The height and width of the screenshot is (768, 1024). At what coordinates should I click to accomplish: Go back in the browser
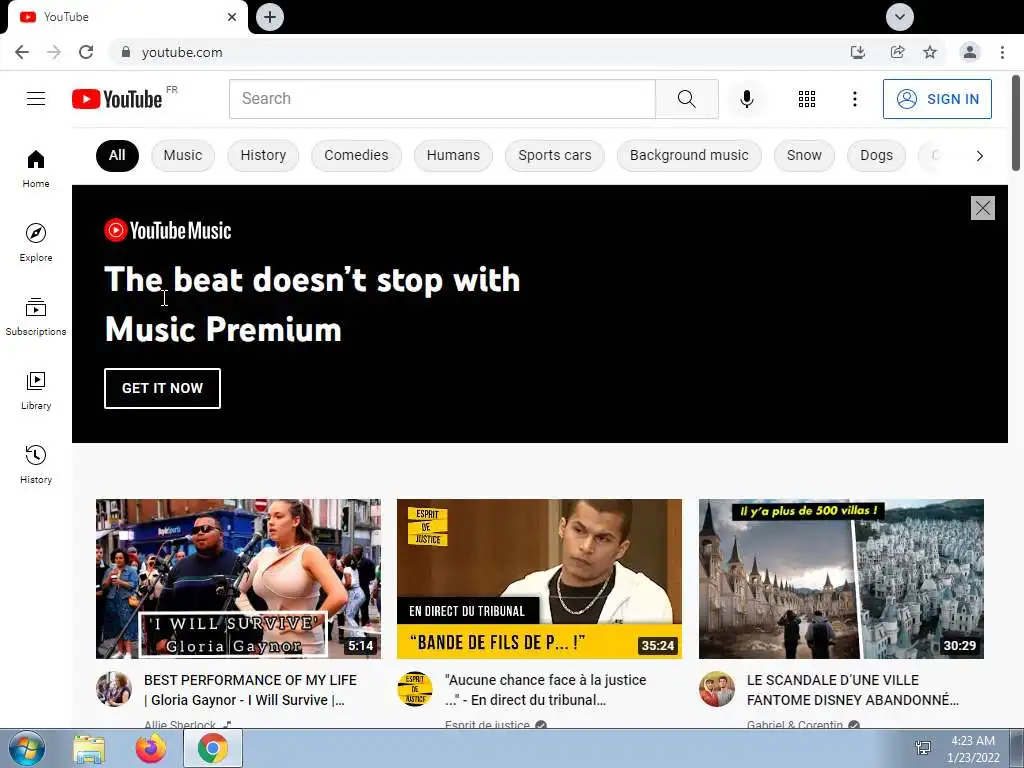point(22,52)
